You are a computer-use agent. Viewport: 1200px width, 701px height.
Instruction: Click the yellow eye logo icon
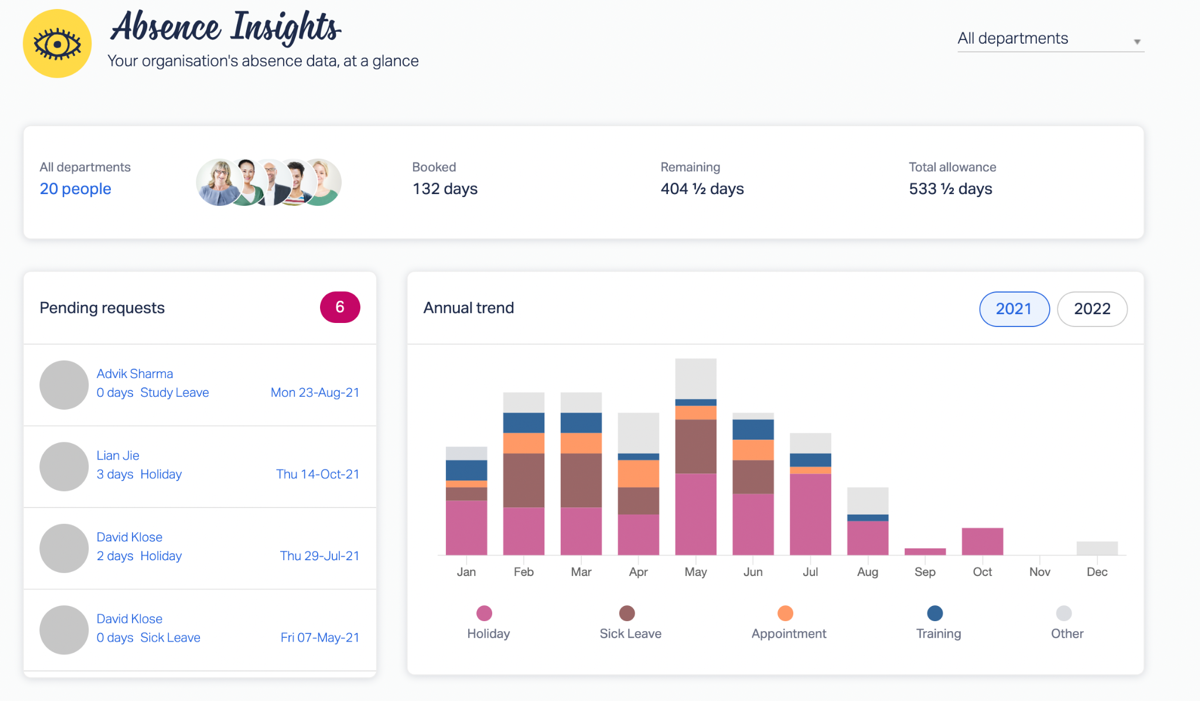[57, 44]
